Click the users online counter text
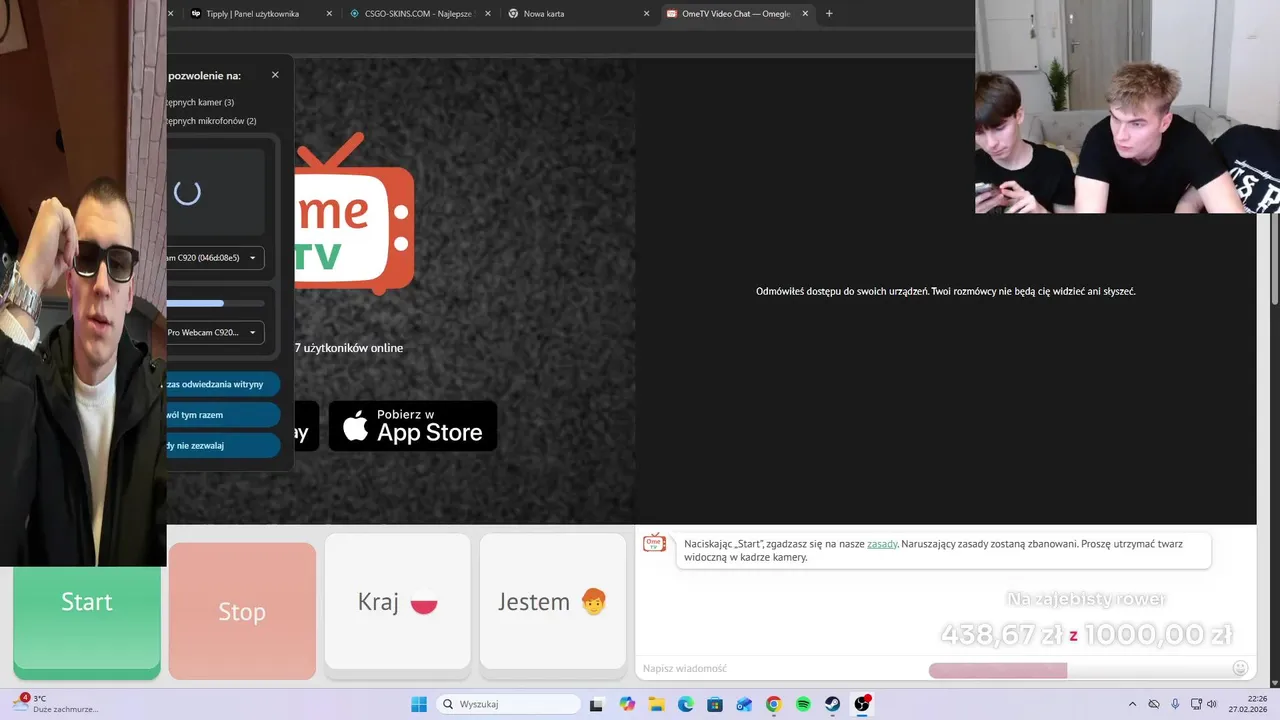The image size is (1280, 720). coord(348,348)
